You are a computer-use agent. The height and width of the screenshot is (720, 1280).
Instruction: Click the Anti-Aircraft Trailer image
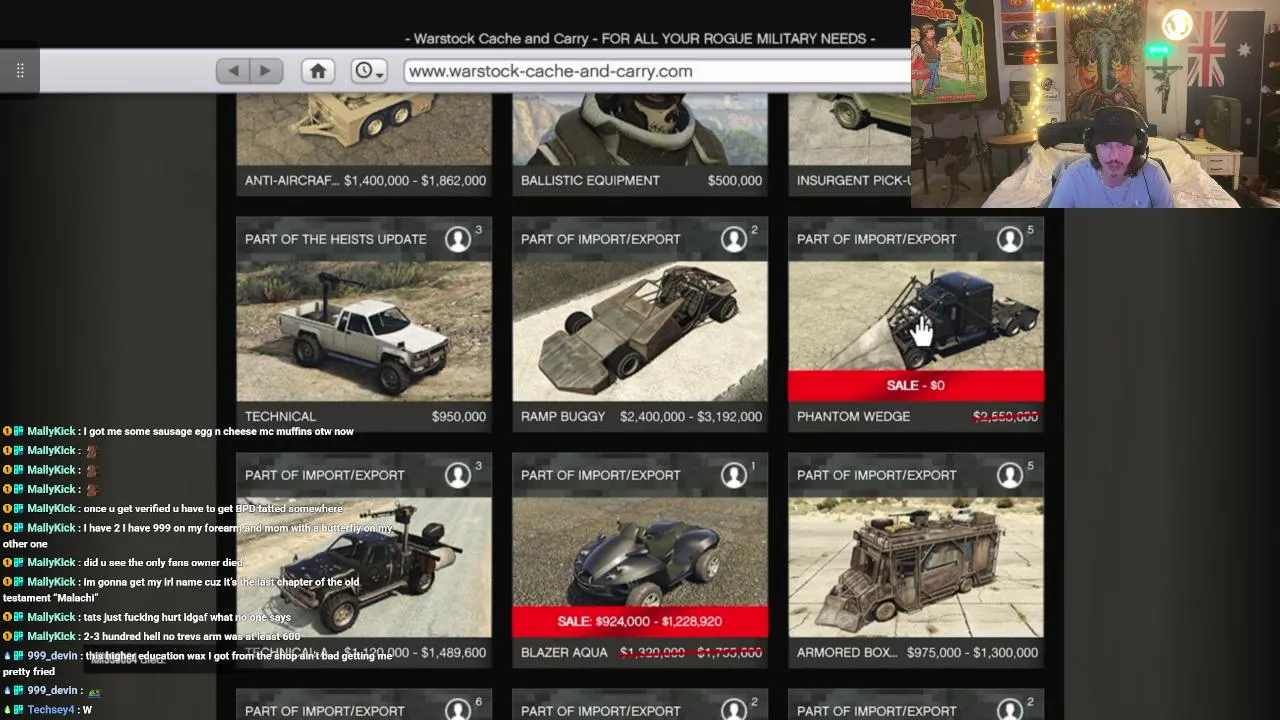point(364,130)
